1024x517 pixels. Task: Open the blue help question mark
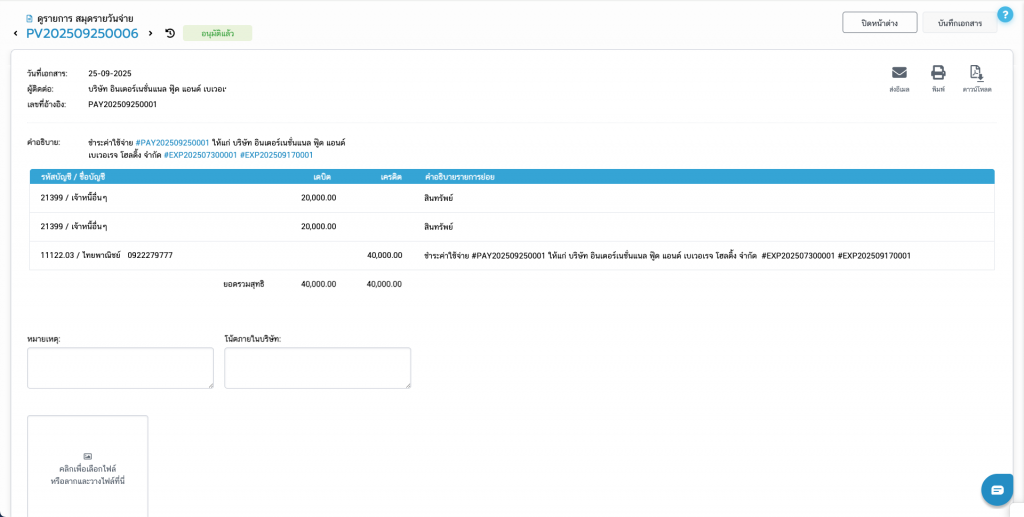[x=1005, y=14]
